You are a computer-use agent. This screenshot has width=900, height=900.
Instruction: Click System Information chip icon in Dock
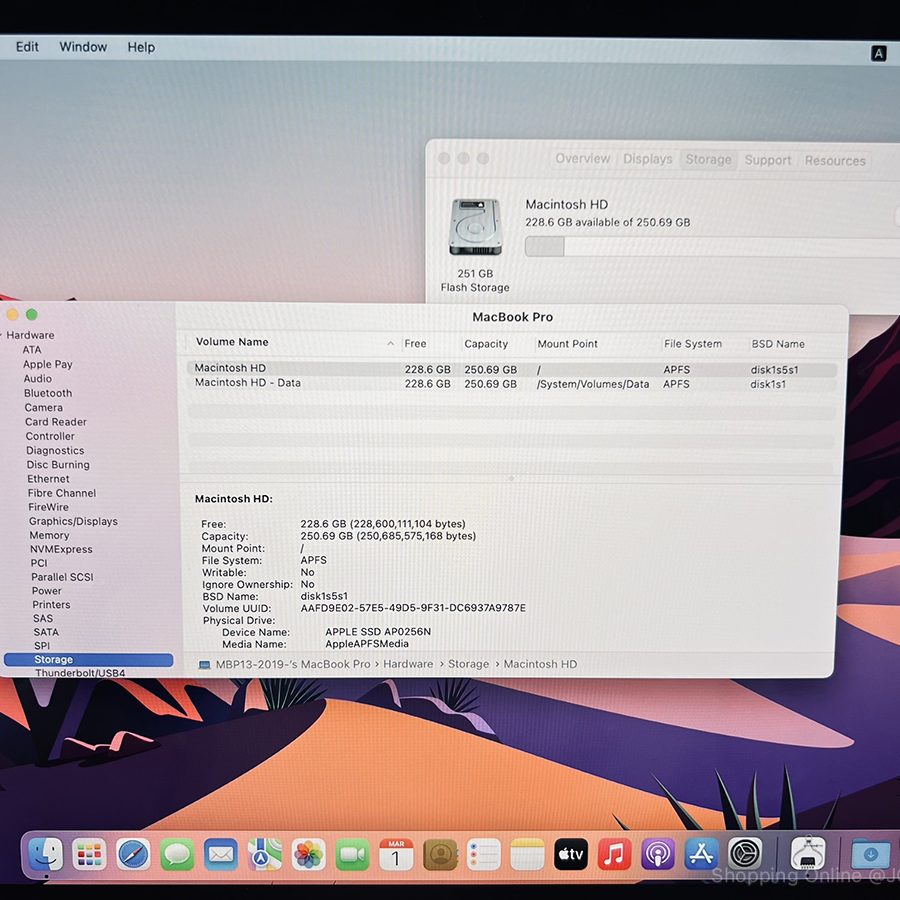tap(808, 853)
